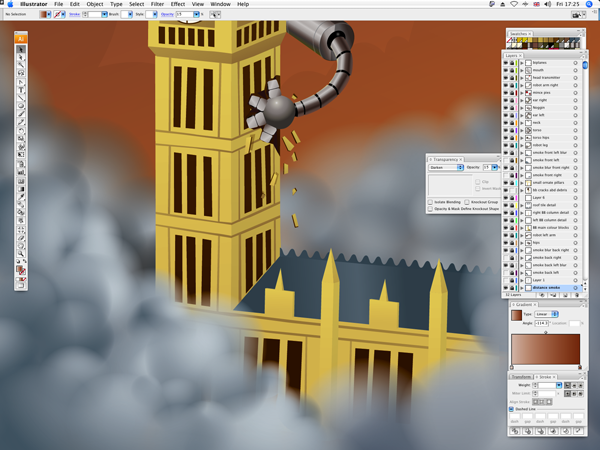The width and height of the screenshot is (600, 450).
Task: Select the Pen tool
Action: (x=21, y=82)
